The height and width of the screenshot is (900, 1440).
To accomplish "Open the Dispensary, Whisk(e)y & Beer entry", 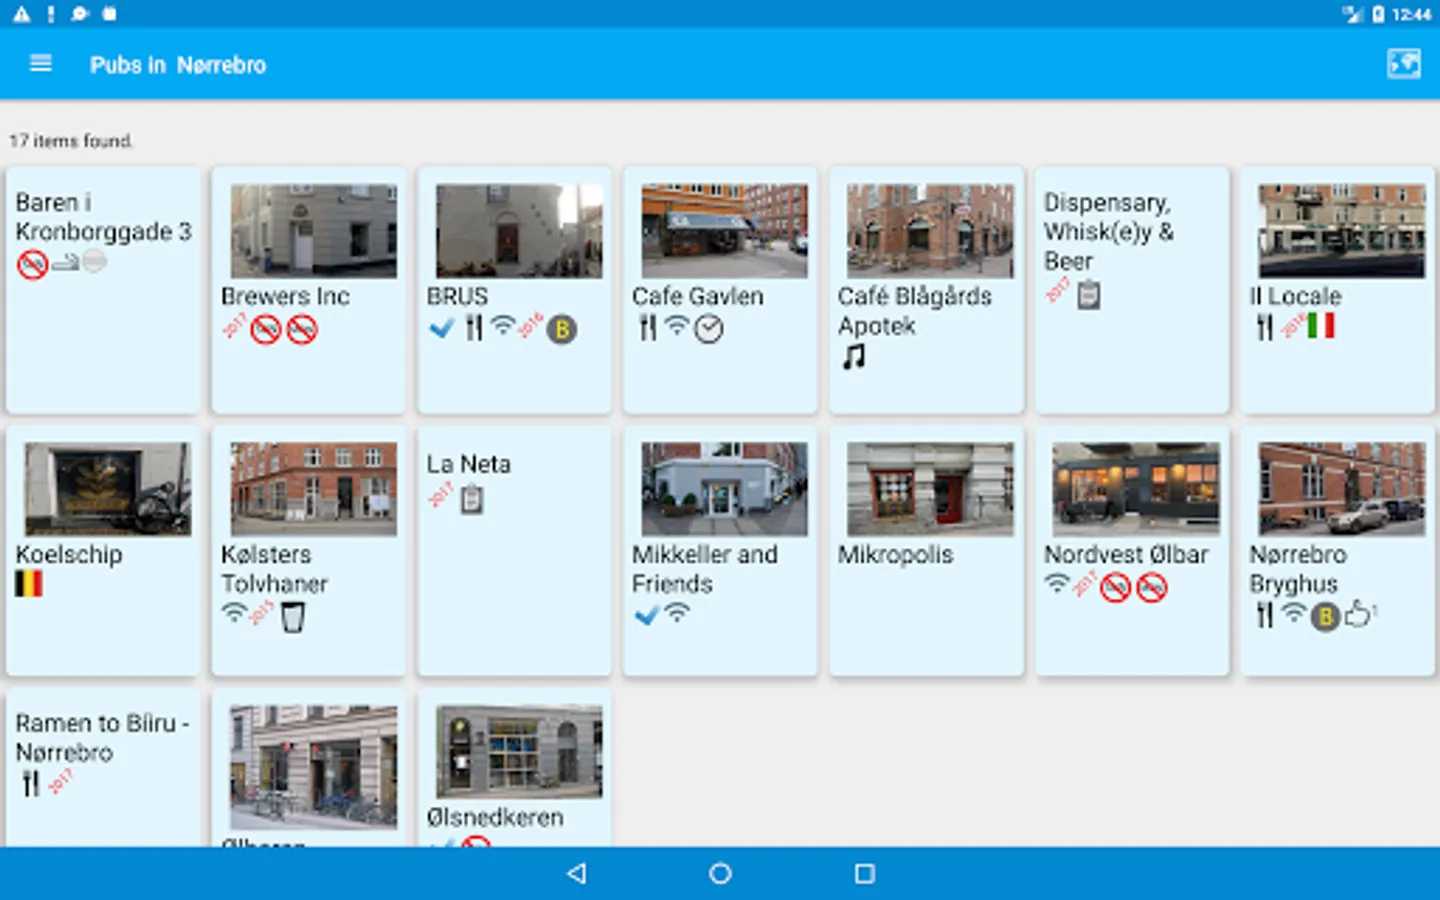I will (1131, 290).
